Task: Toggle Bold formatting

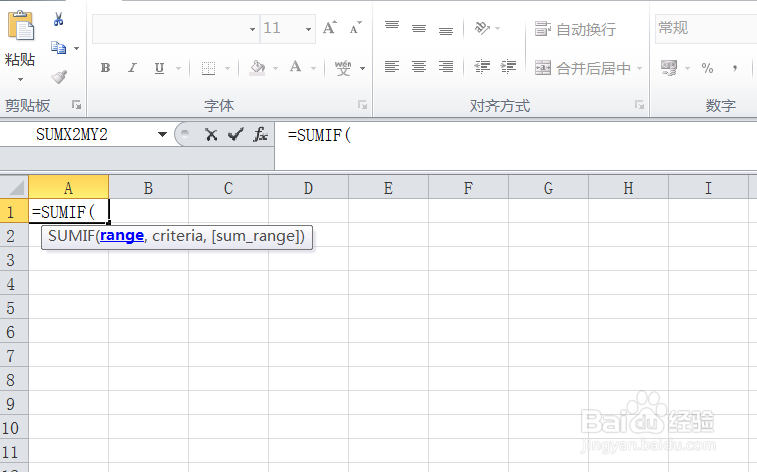Action: tap(105, 68)
